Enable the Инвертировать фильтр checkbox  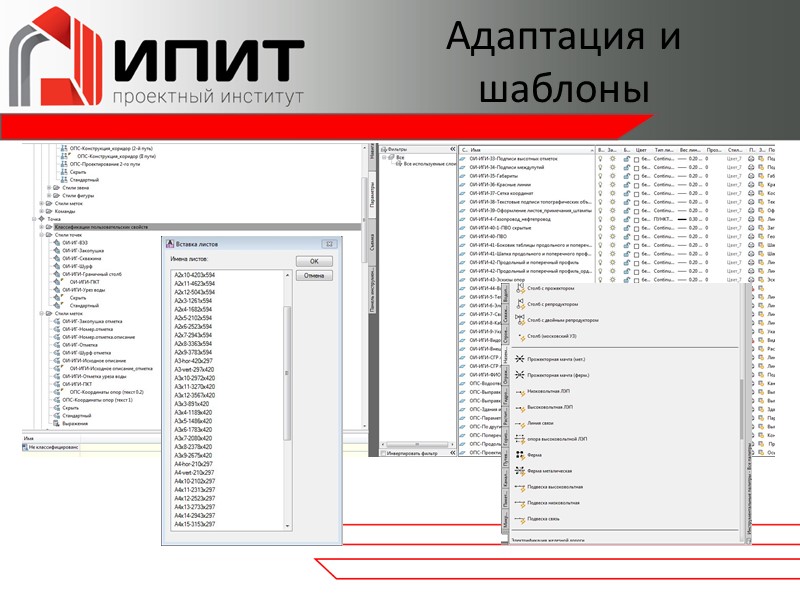(384, 453)
